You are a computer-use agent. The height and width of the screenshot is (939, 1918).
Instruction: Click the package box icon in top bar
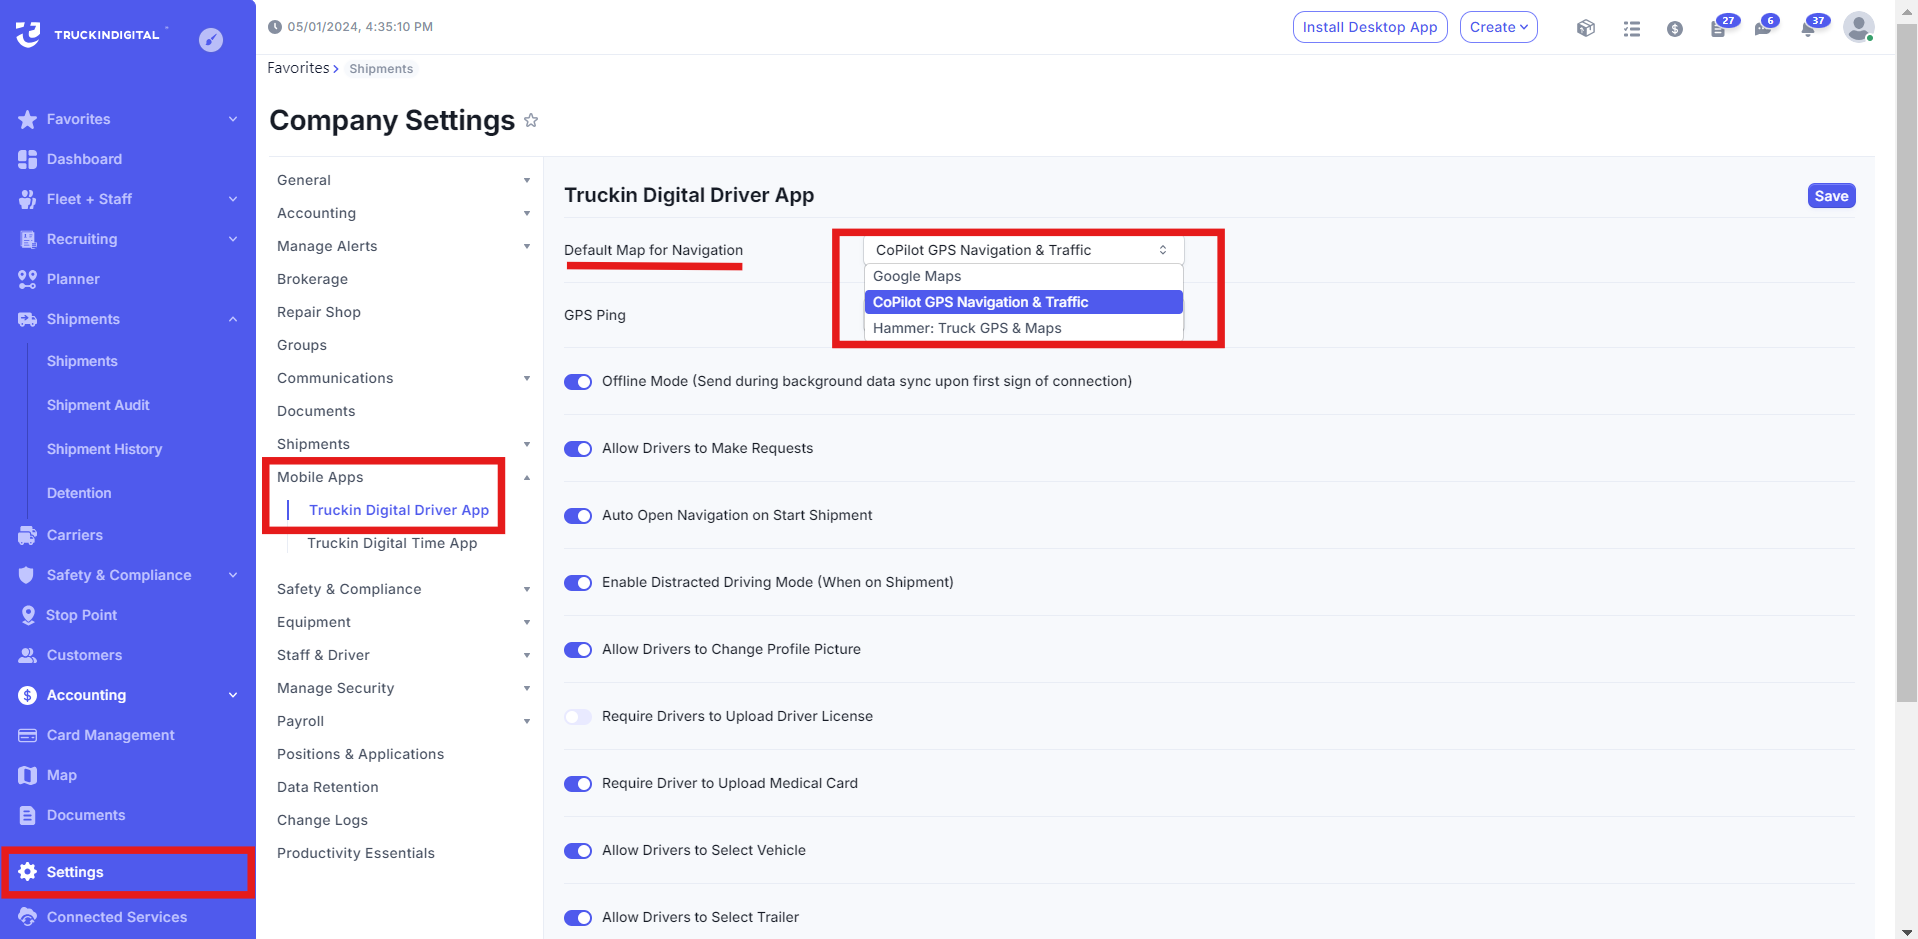pos(1585,28)
